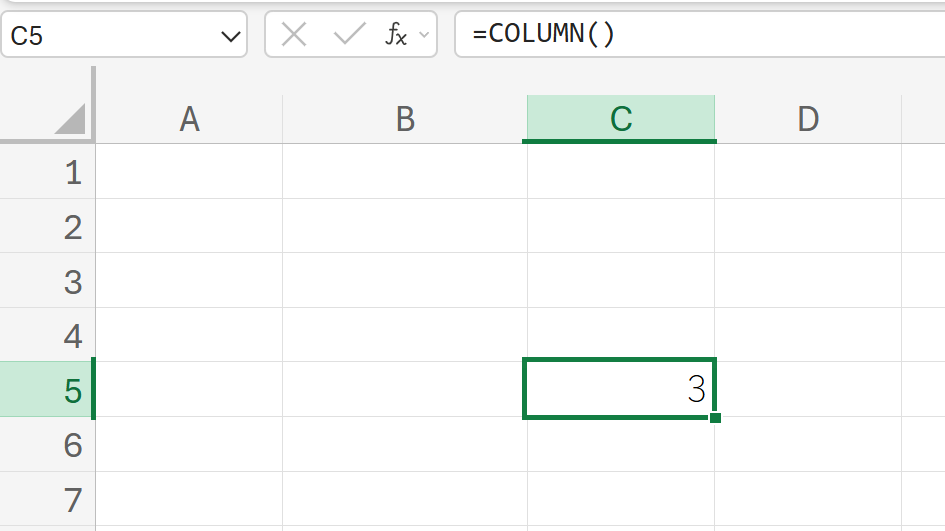Select empty cell B3

click(405, 281)
